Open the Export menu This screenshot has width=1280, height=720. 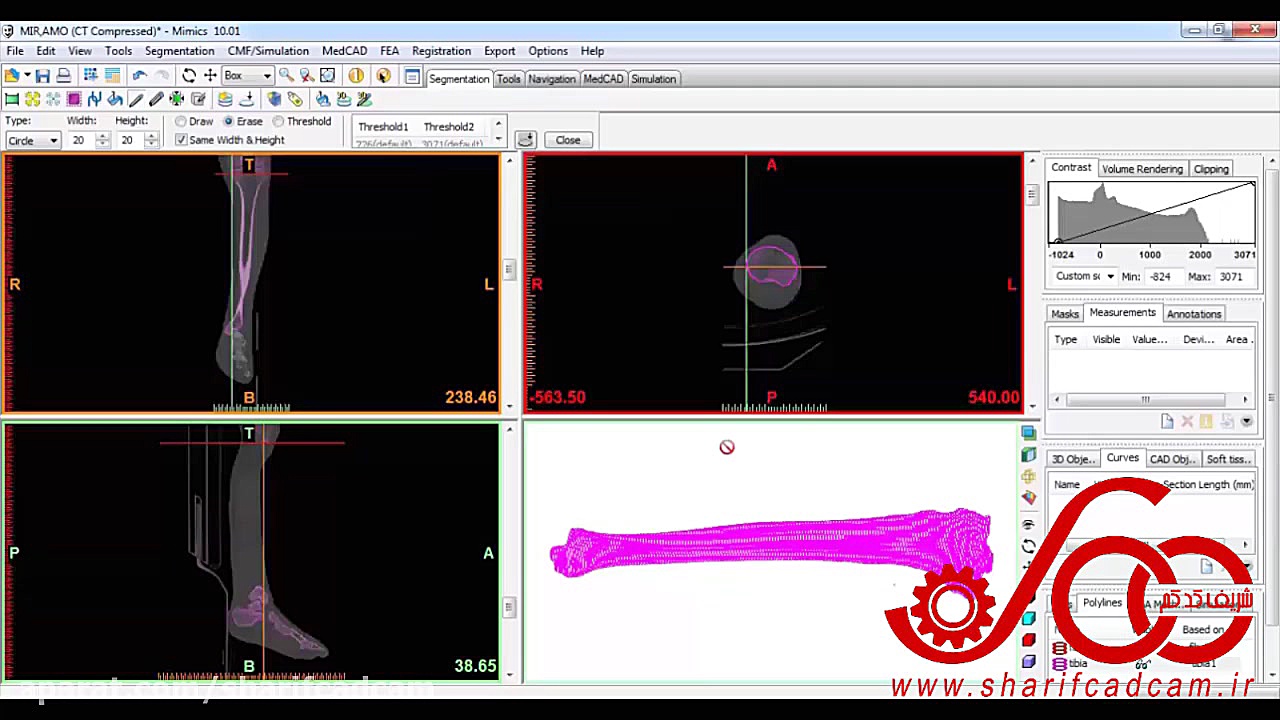[x=499, y=51]
